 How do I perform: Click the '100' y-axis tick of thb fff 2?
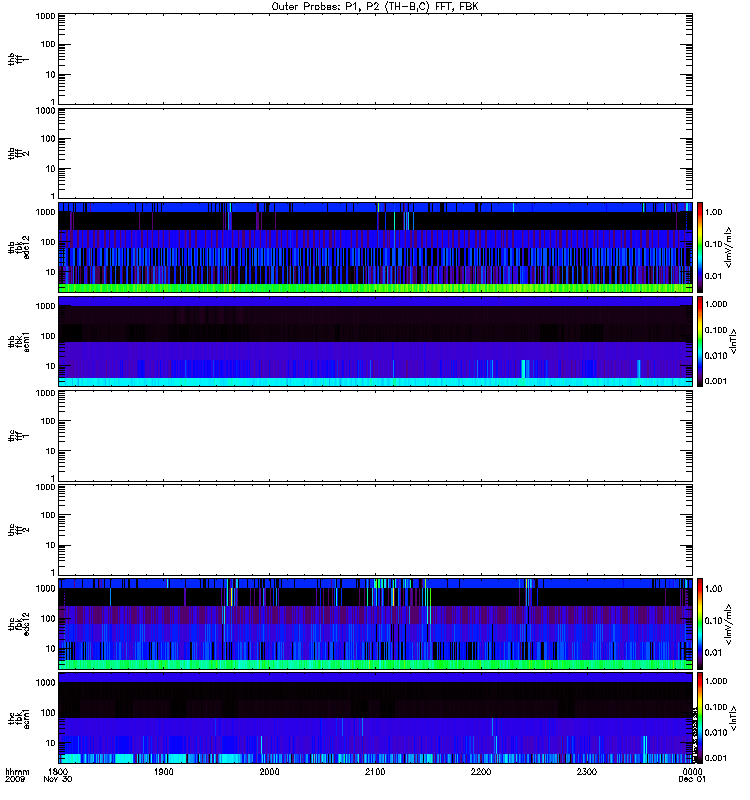pos(48,139)
